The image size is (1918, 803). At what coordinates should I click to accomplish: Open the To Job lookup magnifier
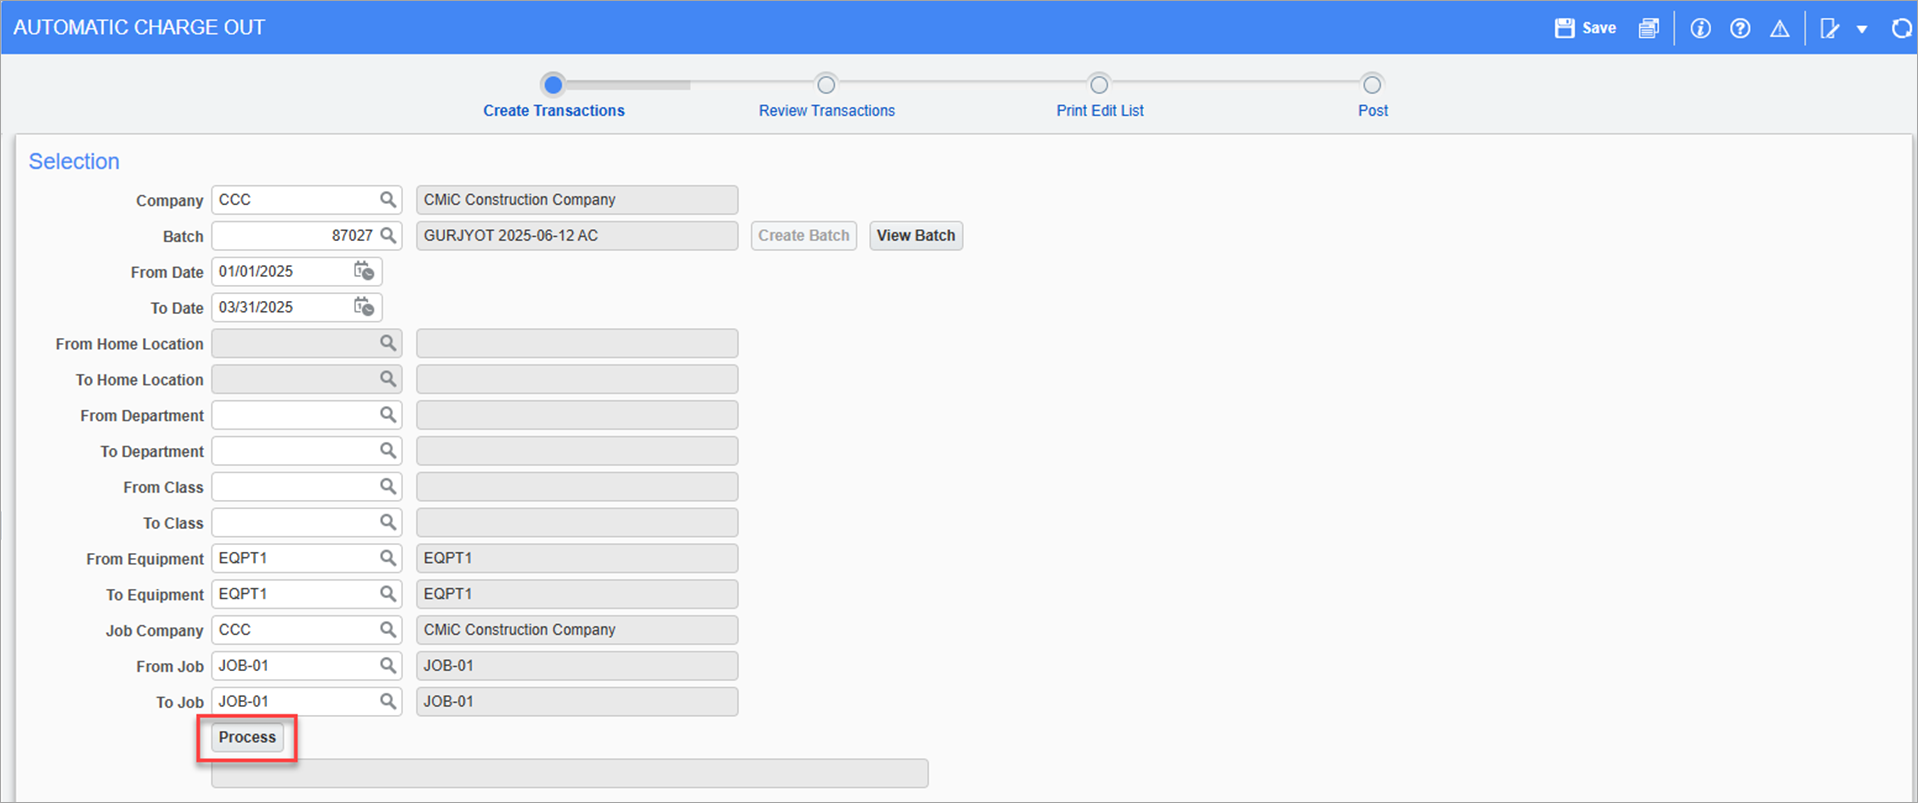pos(388,702)
